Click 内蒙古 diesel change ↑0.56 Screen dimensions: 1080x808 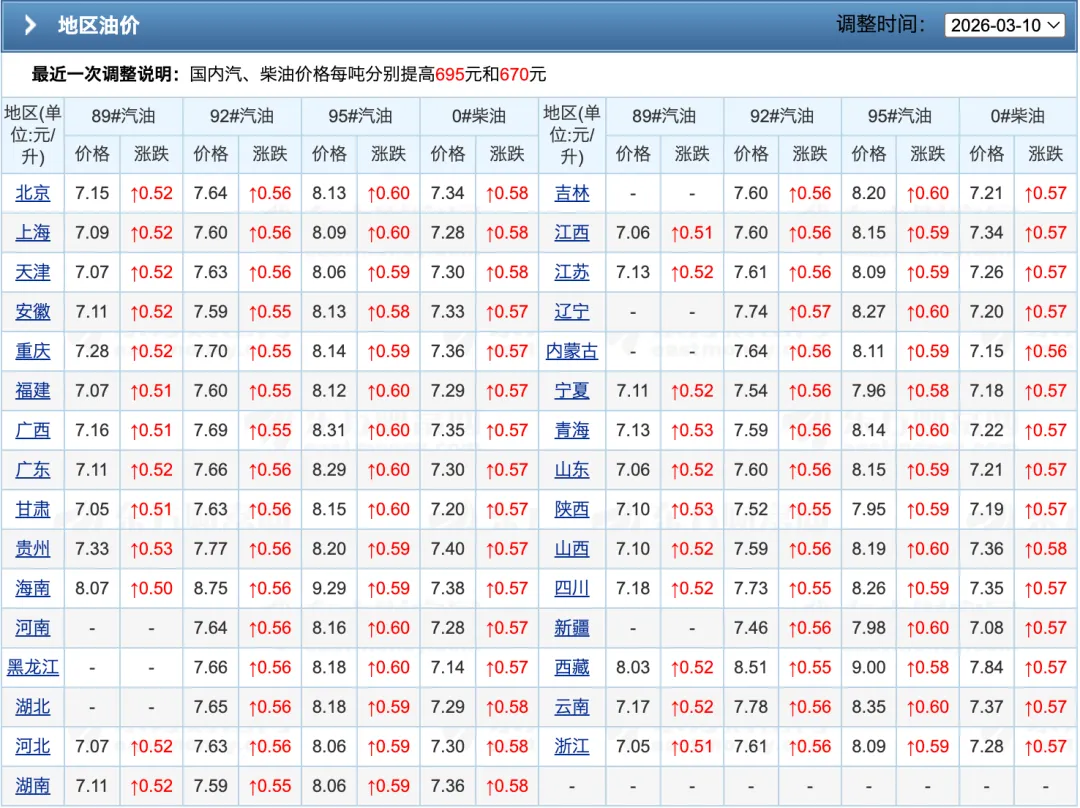pos(1046,351)
